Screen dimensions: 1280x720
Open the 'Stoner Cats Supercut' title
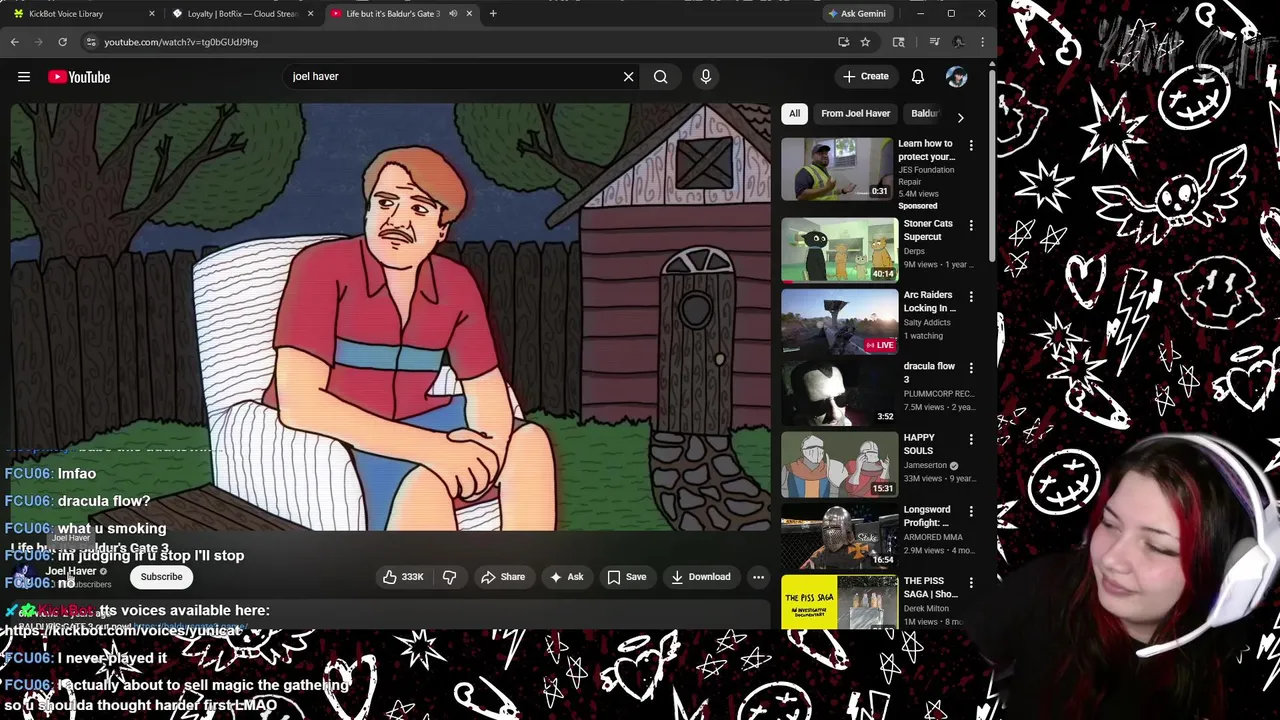pyautogui.click(x=928, y=230)
